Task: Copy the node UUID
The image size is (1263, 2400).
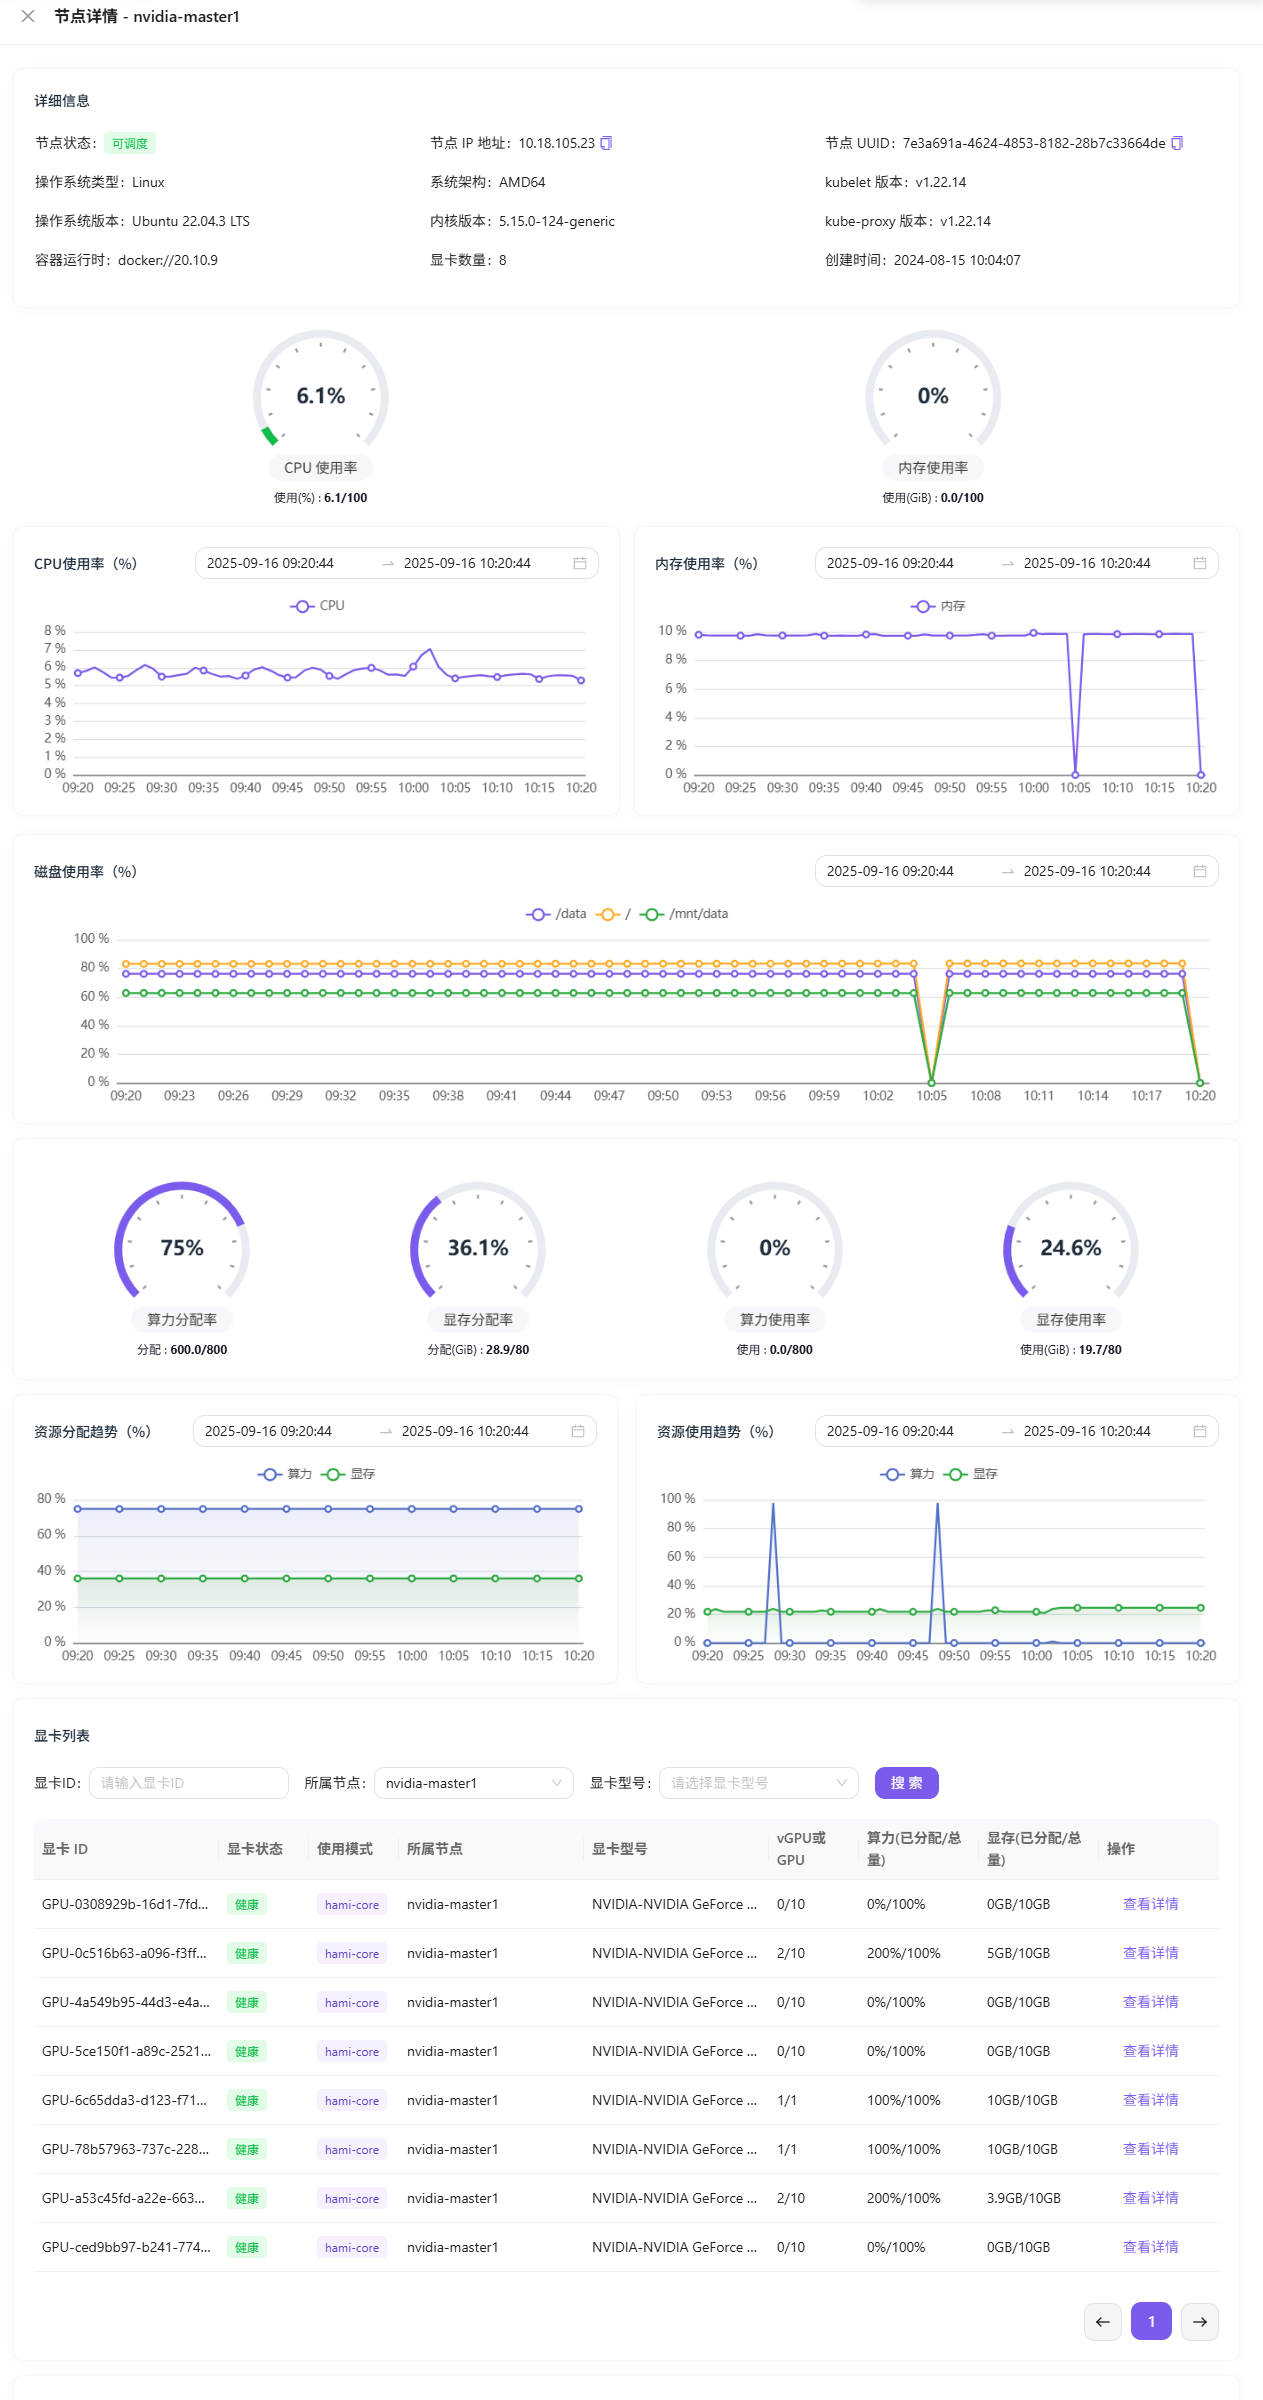Action: coord(1177,143)
